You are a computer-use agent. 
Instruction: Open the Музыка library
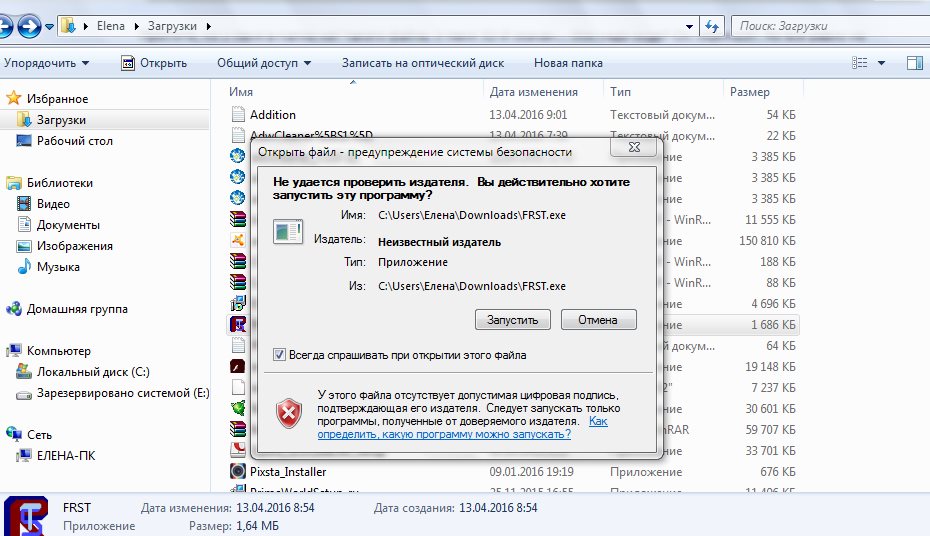tap(58, 267)
